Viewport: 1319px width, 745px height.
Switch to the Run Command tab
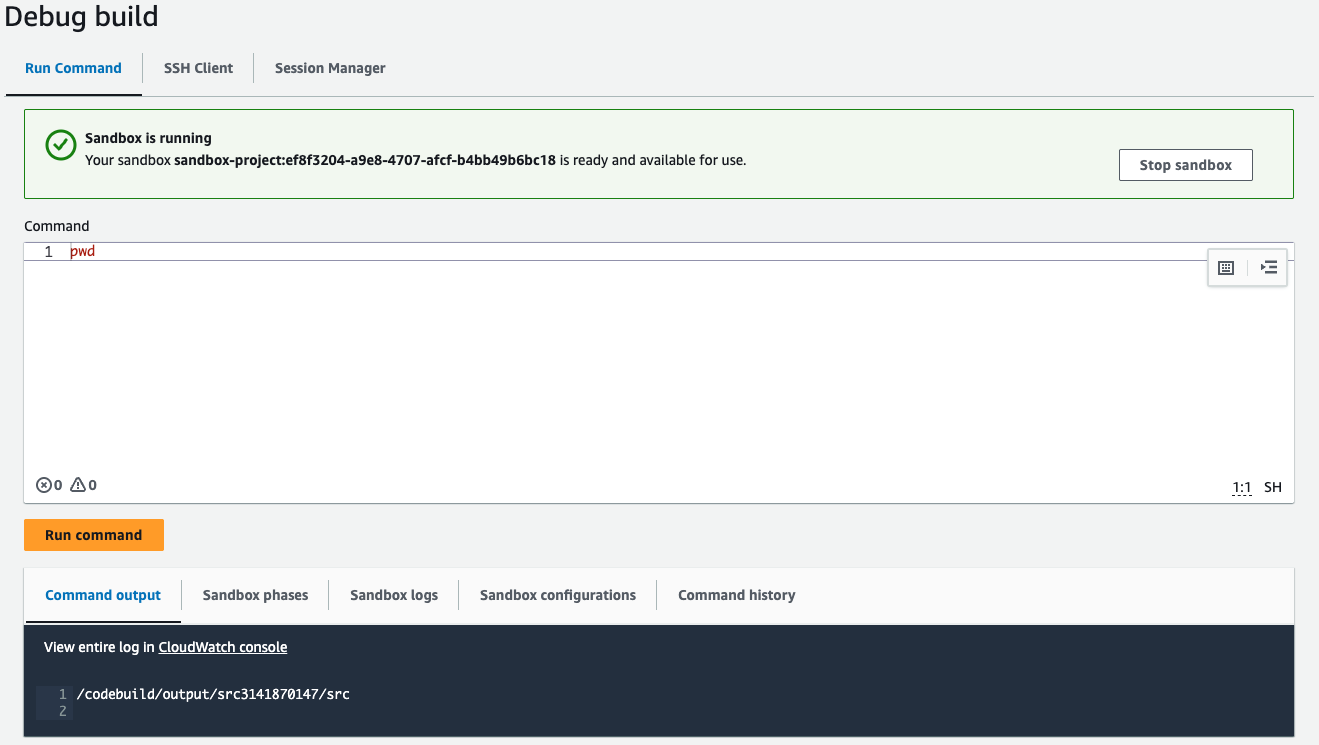point(73,68)
